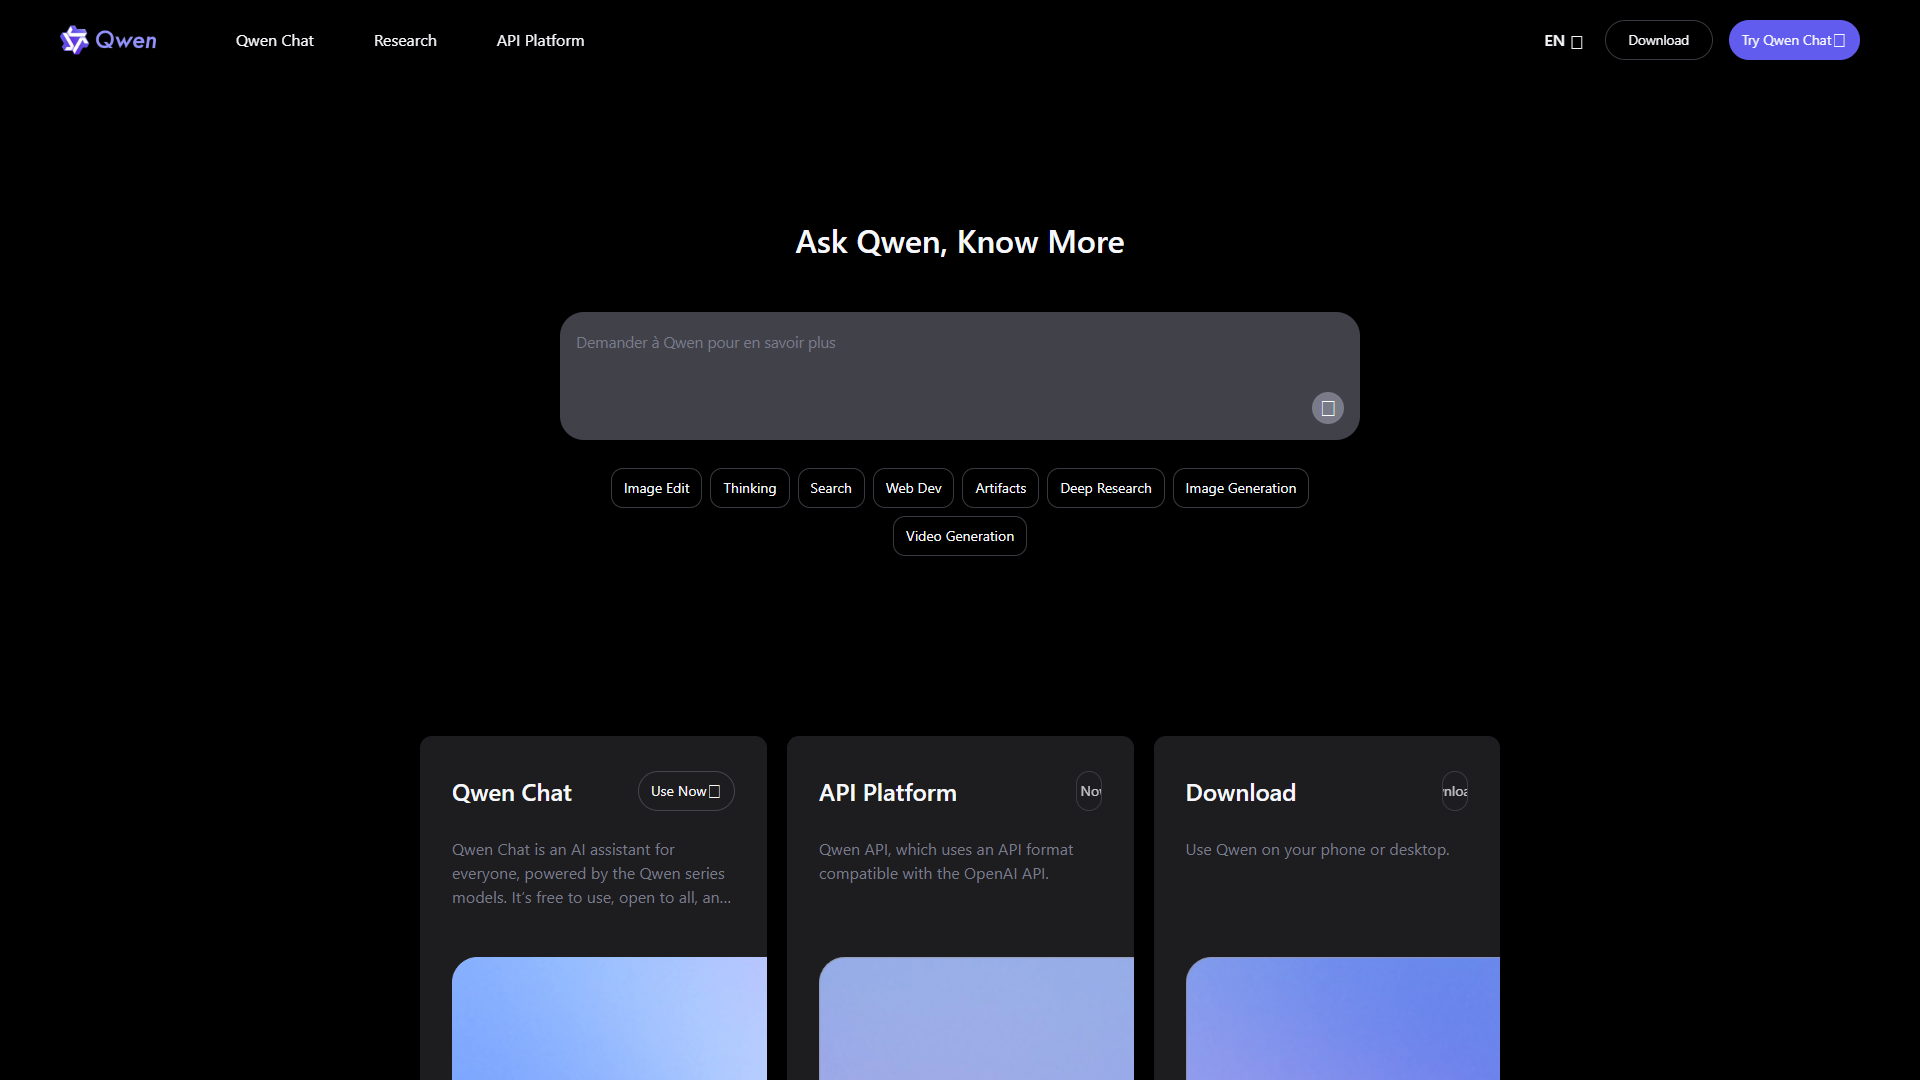Choose the Web Dev chip
Screen dimensions: 1920x1080
coord(913,488)
